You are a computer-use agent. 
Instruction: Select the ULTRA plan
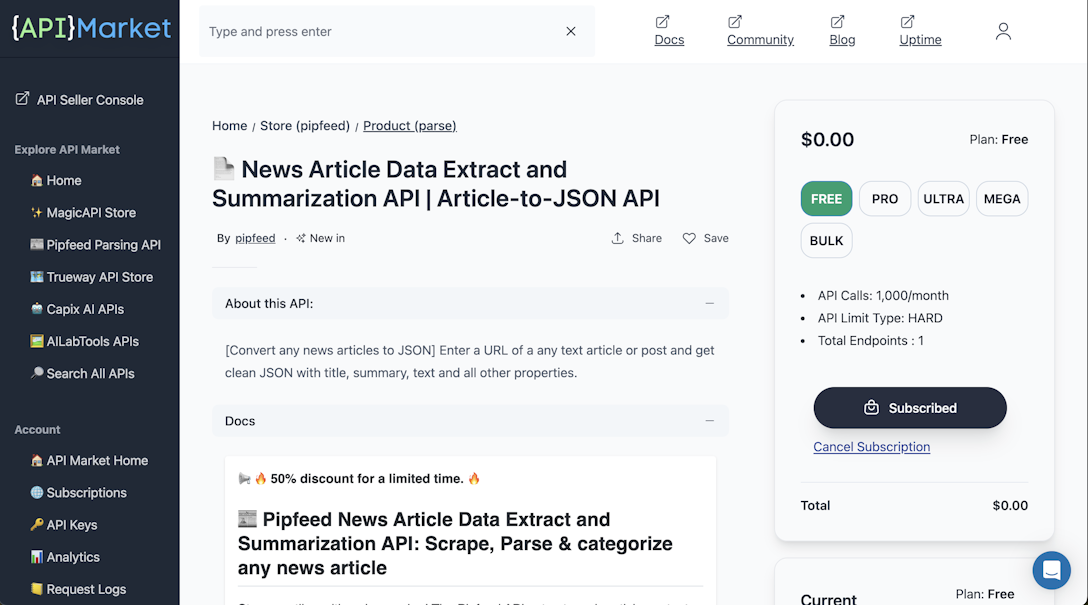[943, 198]
